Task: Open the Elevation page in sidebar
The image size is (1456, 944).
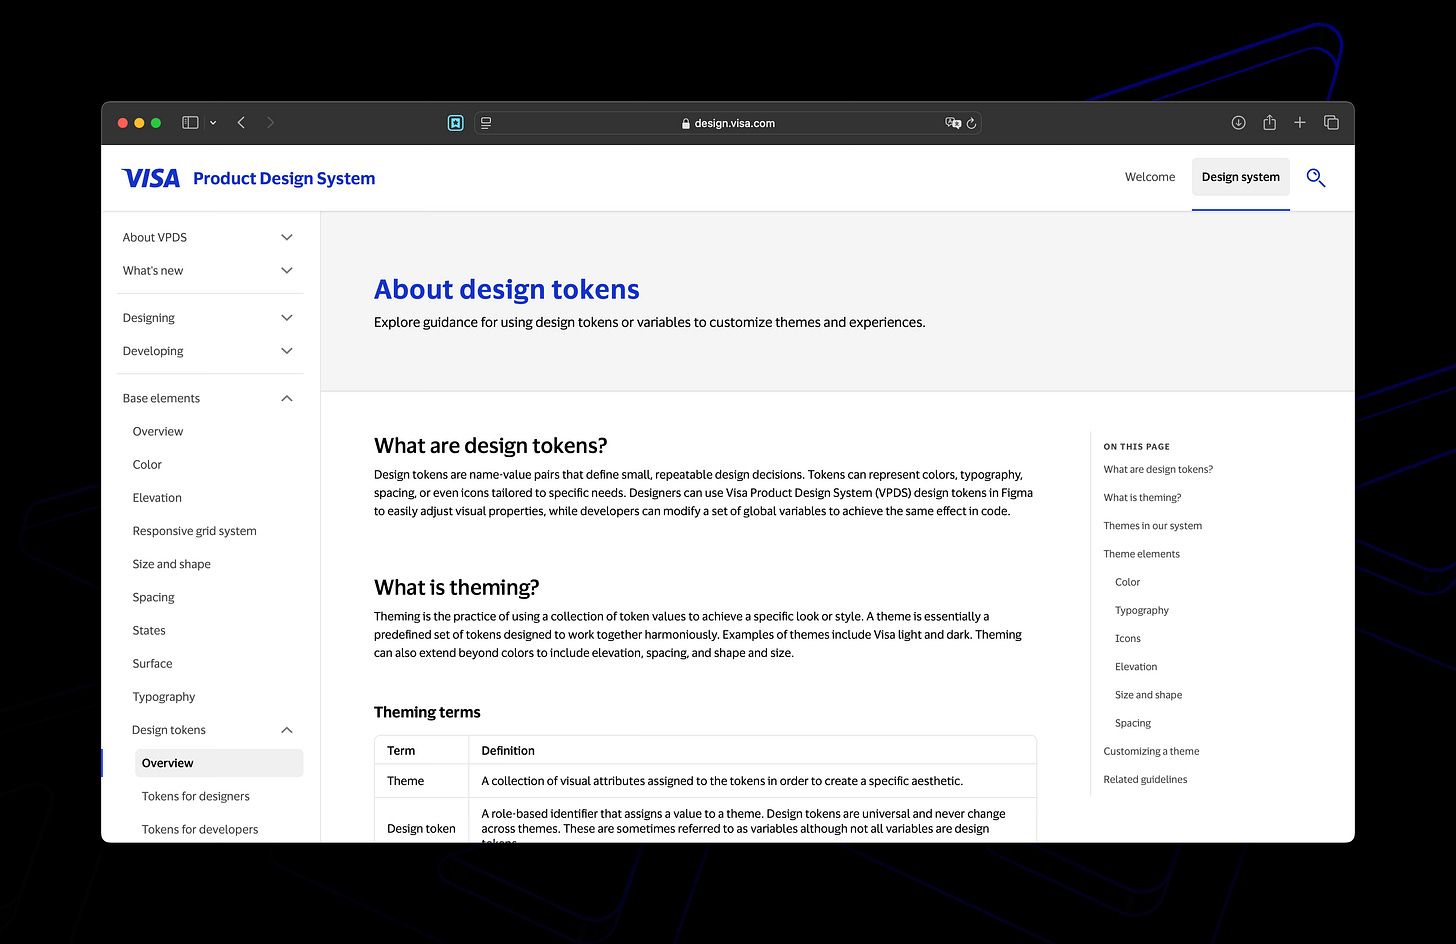Action: (157, 497)
